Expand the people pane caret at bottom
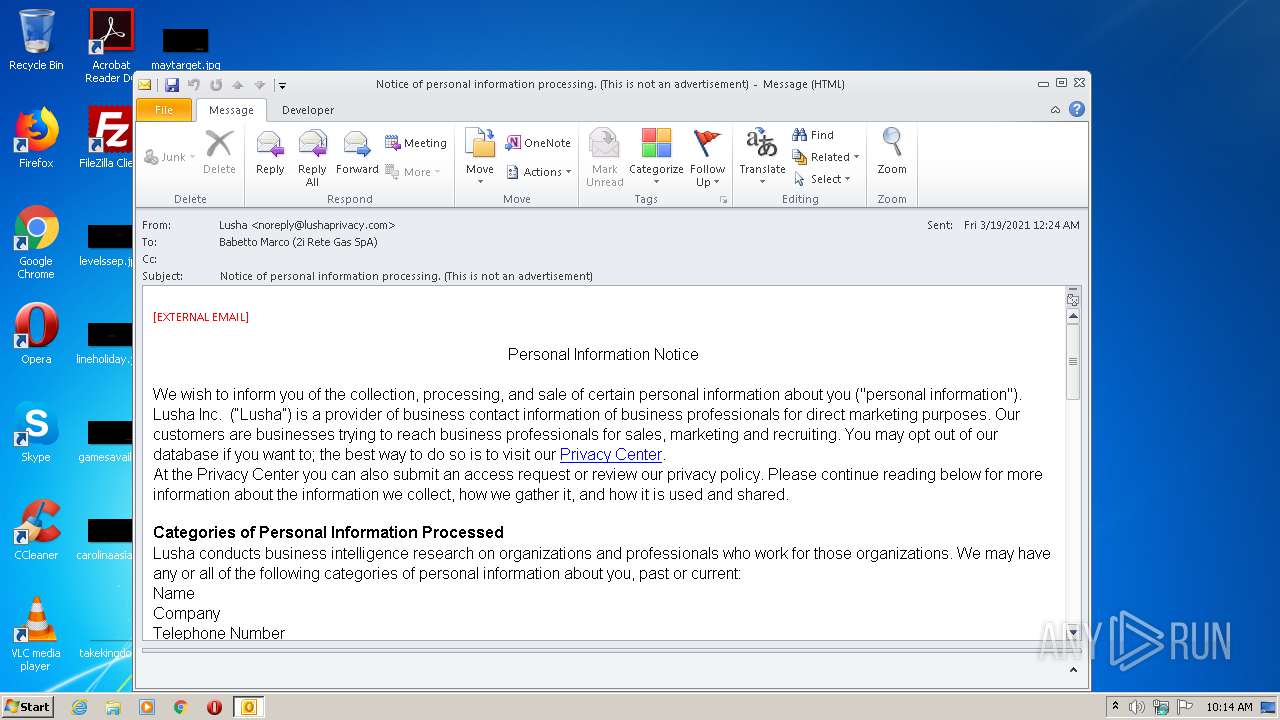The height and width of the screenshot is (720, 1280). click(1074, 670)
